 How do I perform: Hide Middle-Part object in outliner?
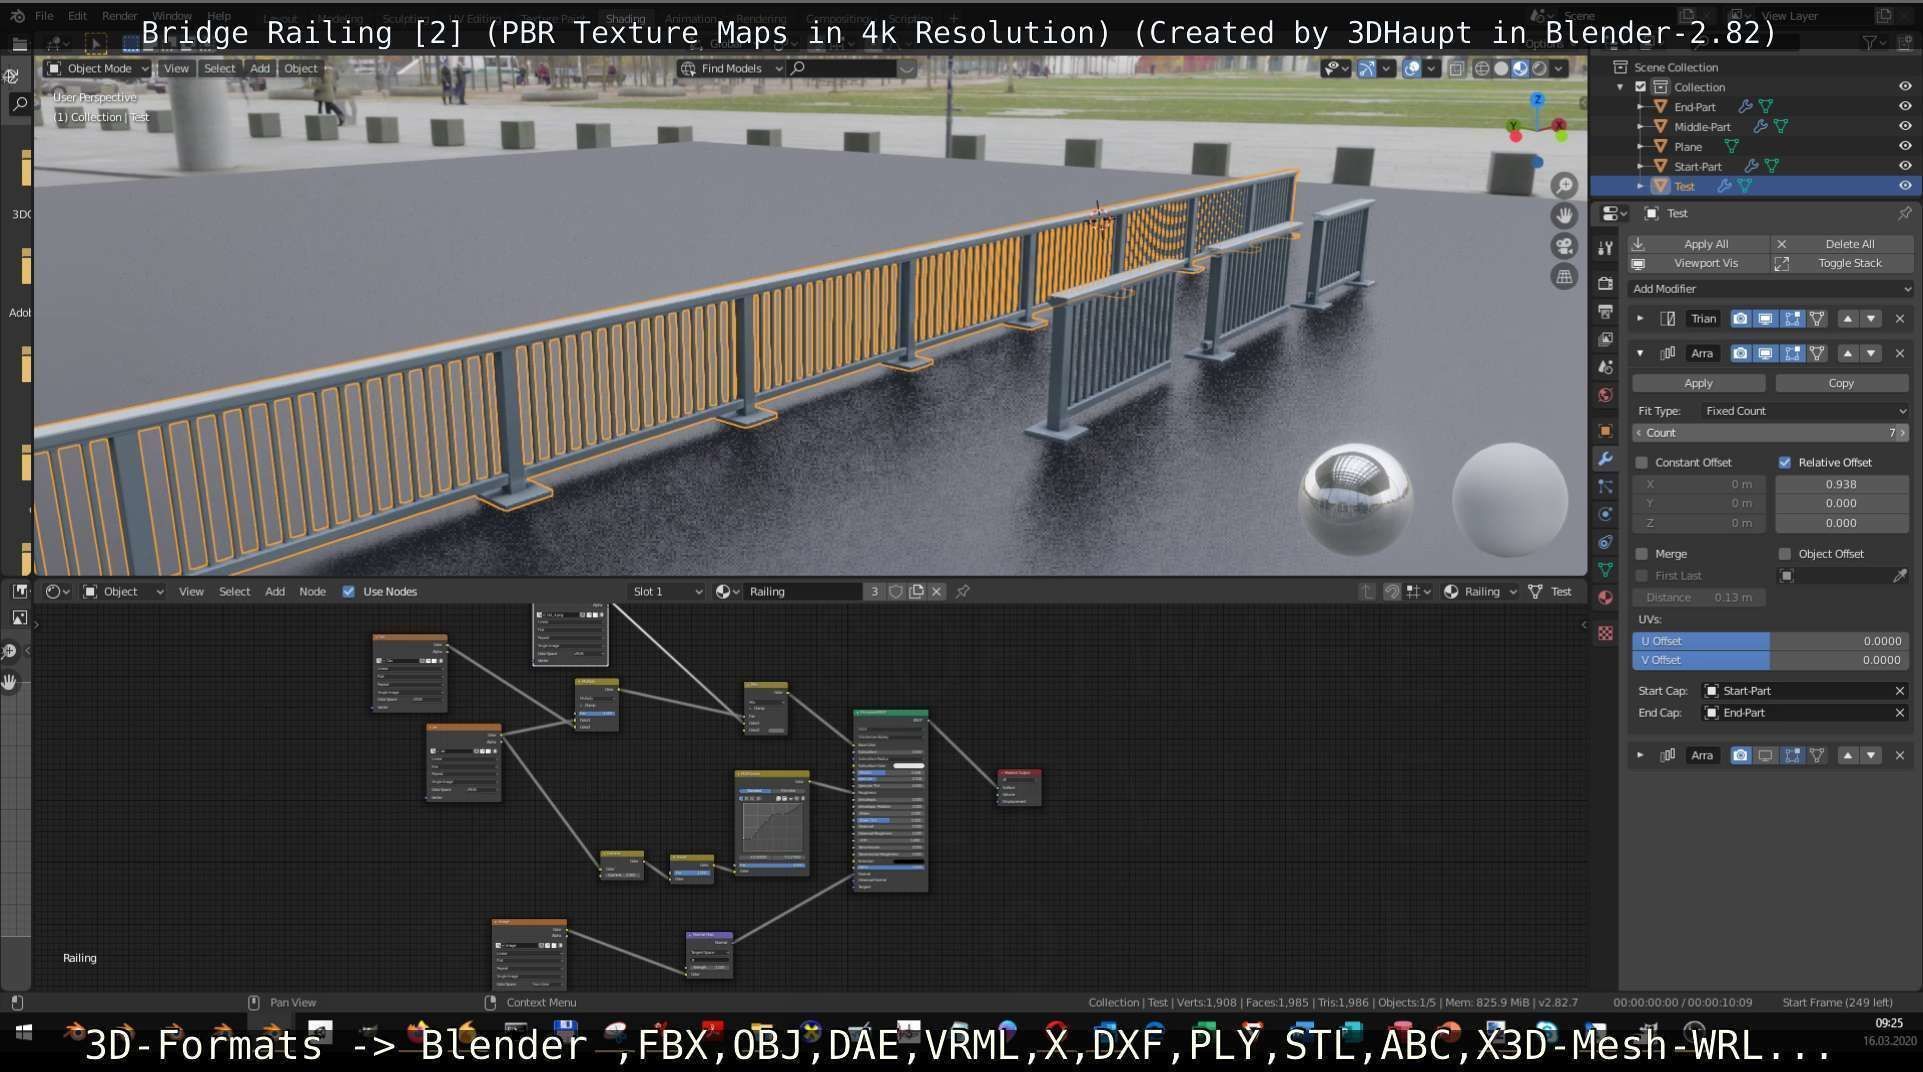click(x=1905, y=126)
